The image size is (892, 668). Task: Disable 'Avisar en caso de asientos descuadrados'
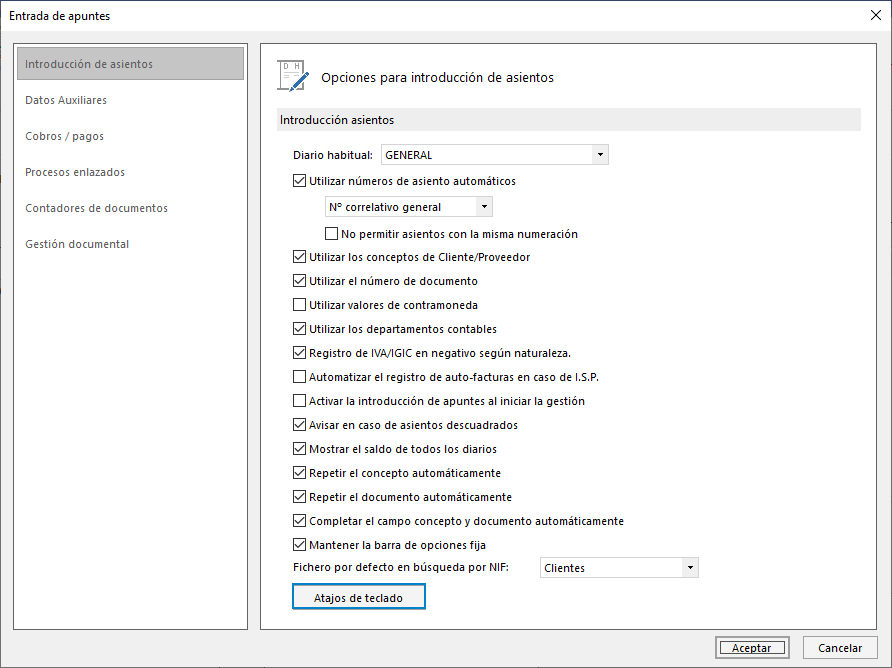[299, 424]
